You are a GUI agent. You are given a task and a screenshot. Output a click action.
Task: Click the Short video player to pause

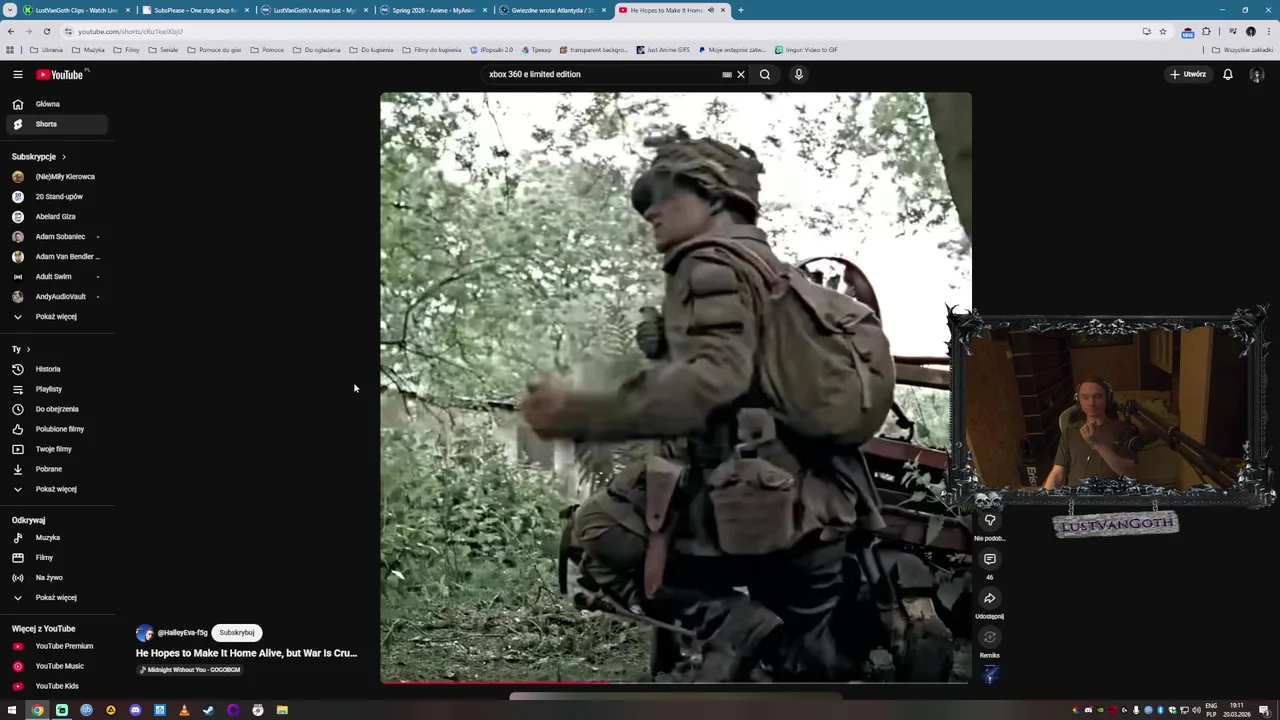(675, 388)
